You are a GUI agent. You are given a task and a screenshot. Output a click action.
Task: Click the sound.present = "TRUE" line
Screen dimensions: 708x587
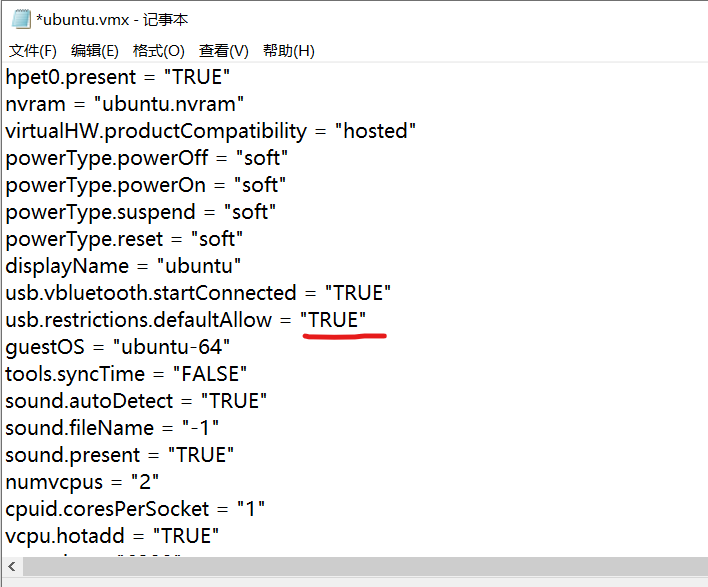(x=120, y=455)
